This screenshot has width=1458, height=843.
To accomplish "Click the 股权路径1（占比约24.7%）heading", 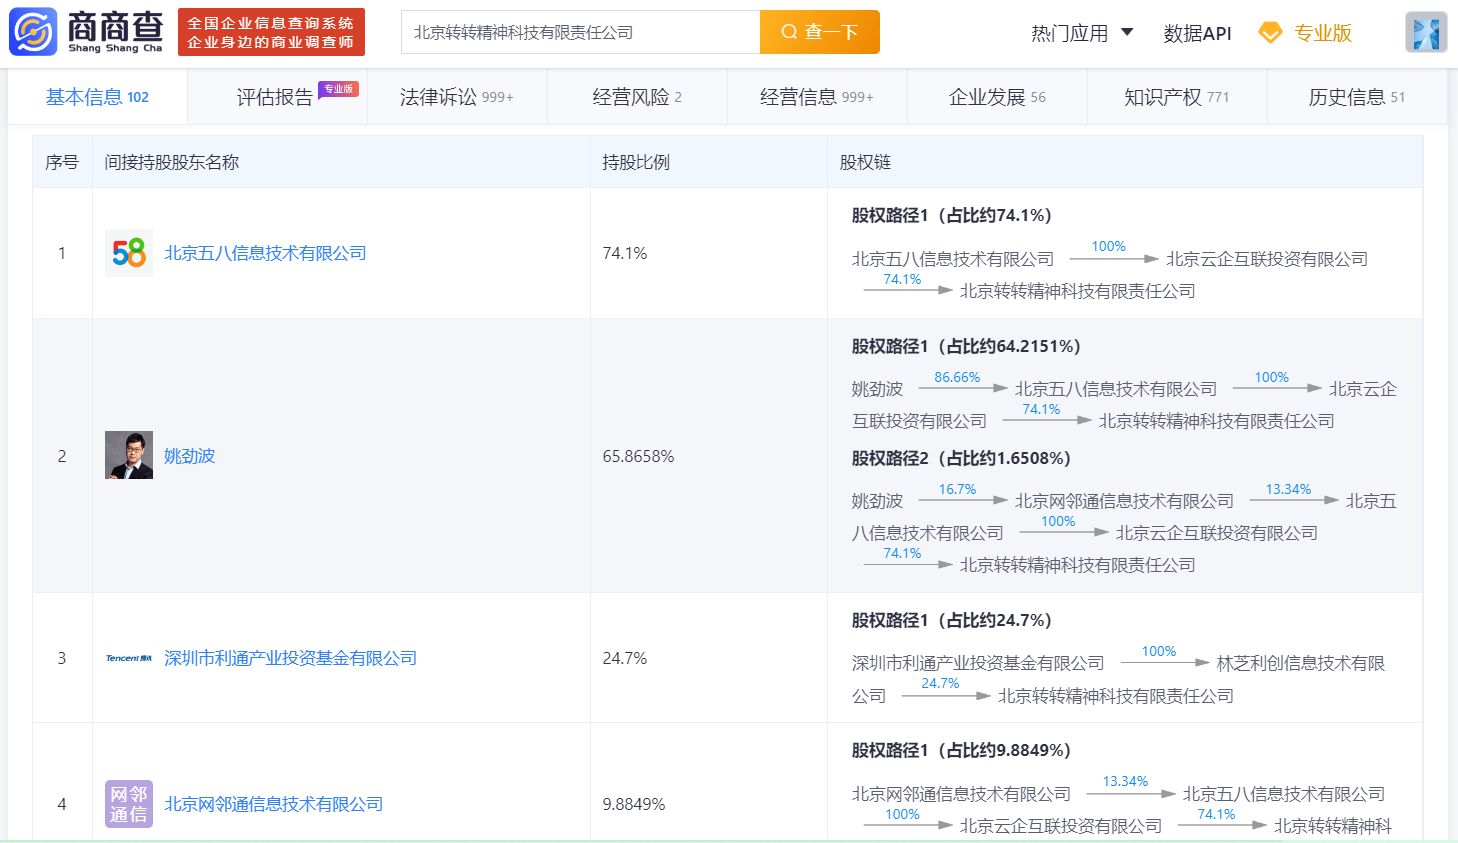I will coord(951,620).
